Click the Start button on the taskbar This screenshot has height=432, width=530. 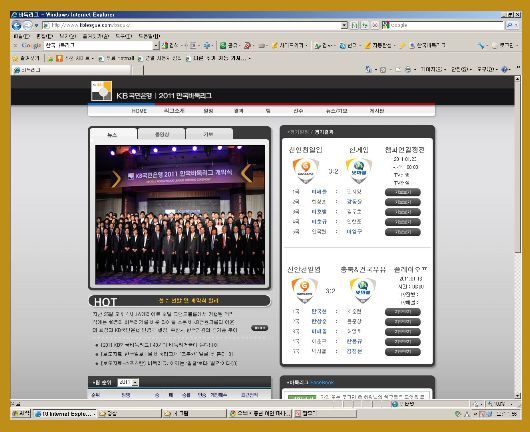(21, 413)
